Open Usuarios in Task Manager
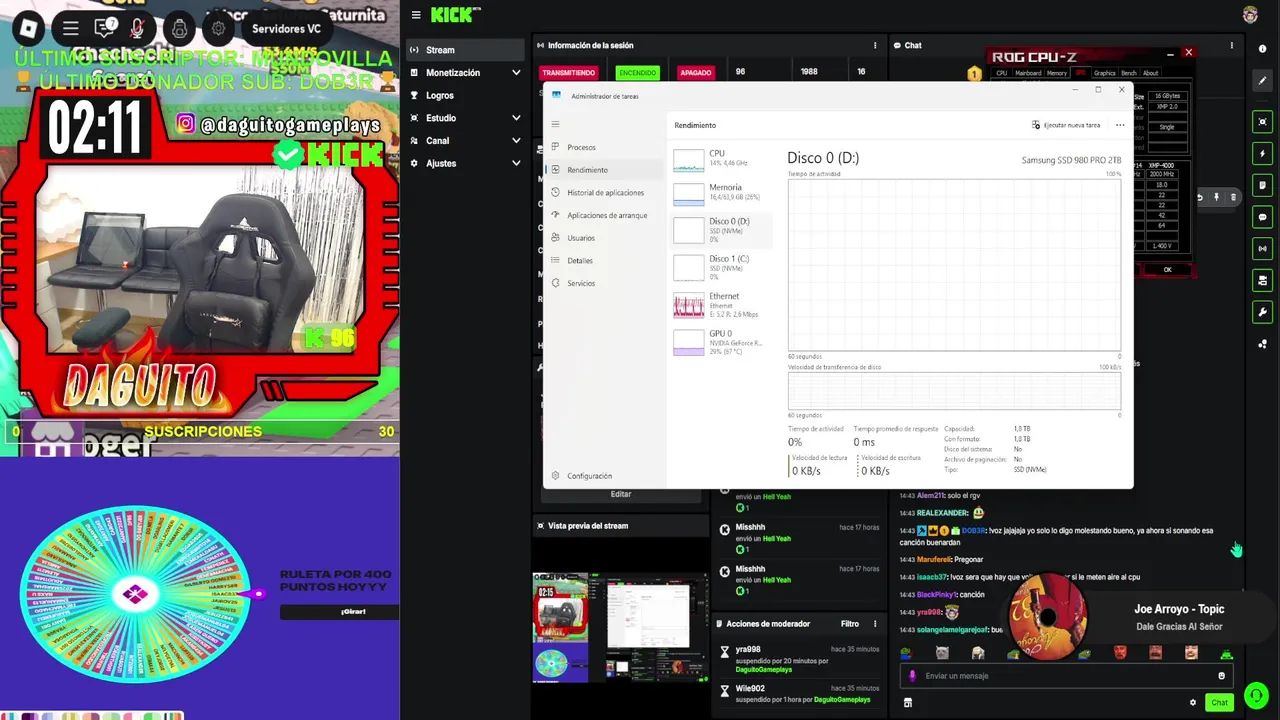Image resolution: width=1280 pixels, height=720 pixels. (605, 238)
